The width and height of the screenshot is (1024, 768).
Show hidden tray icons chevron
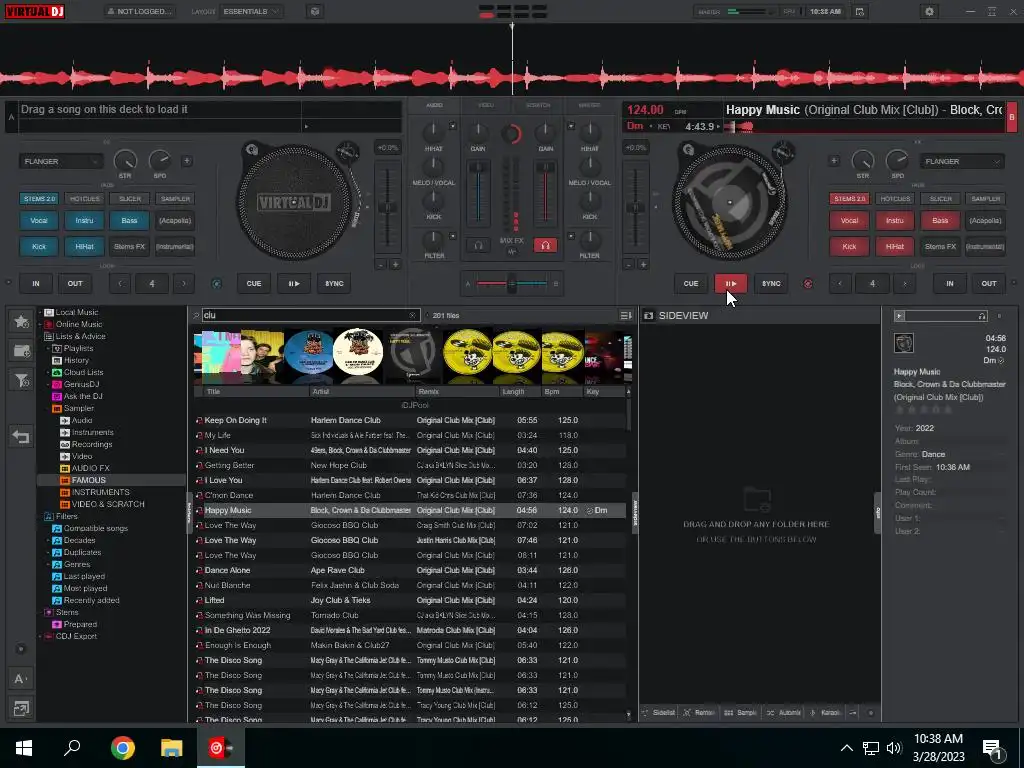click(x=846, y=748)
